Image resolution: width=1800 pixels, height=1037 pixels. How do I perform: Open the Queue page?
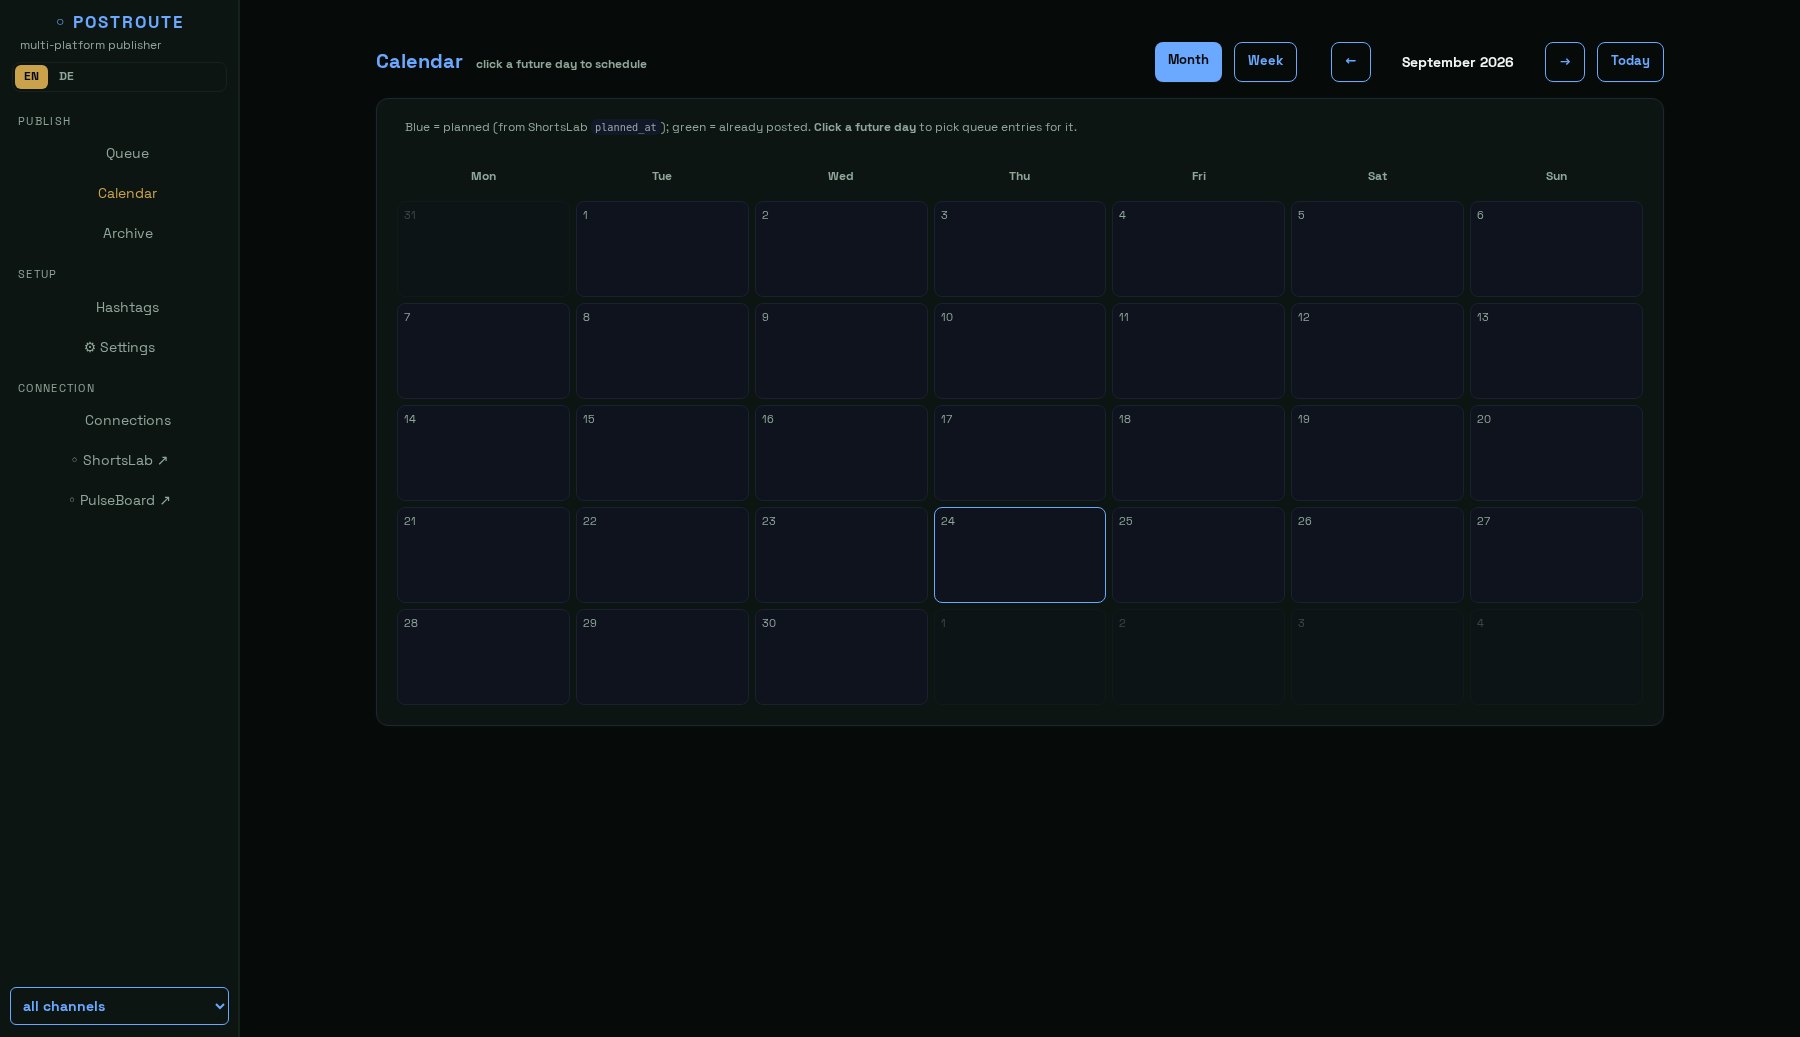127,153
